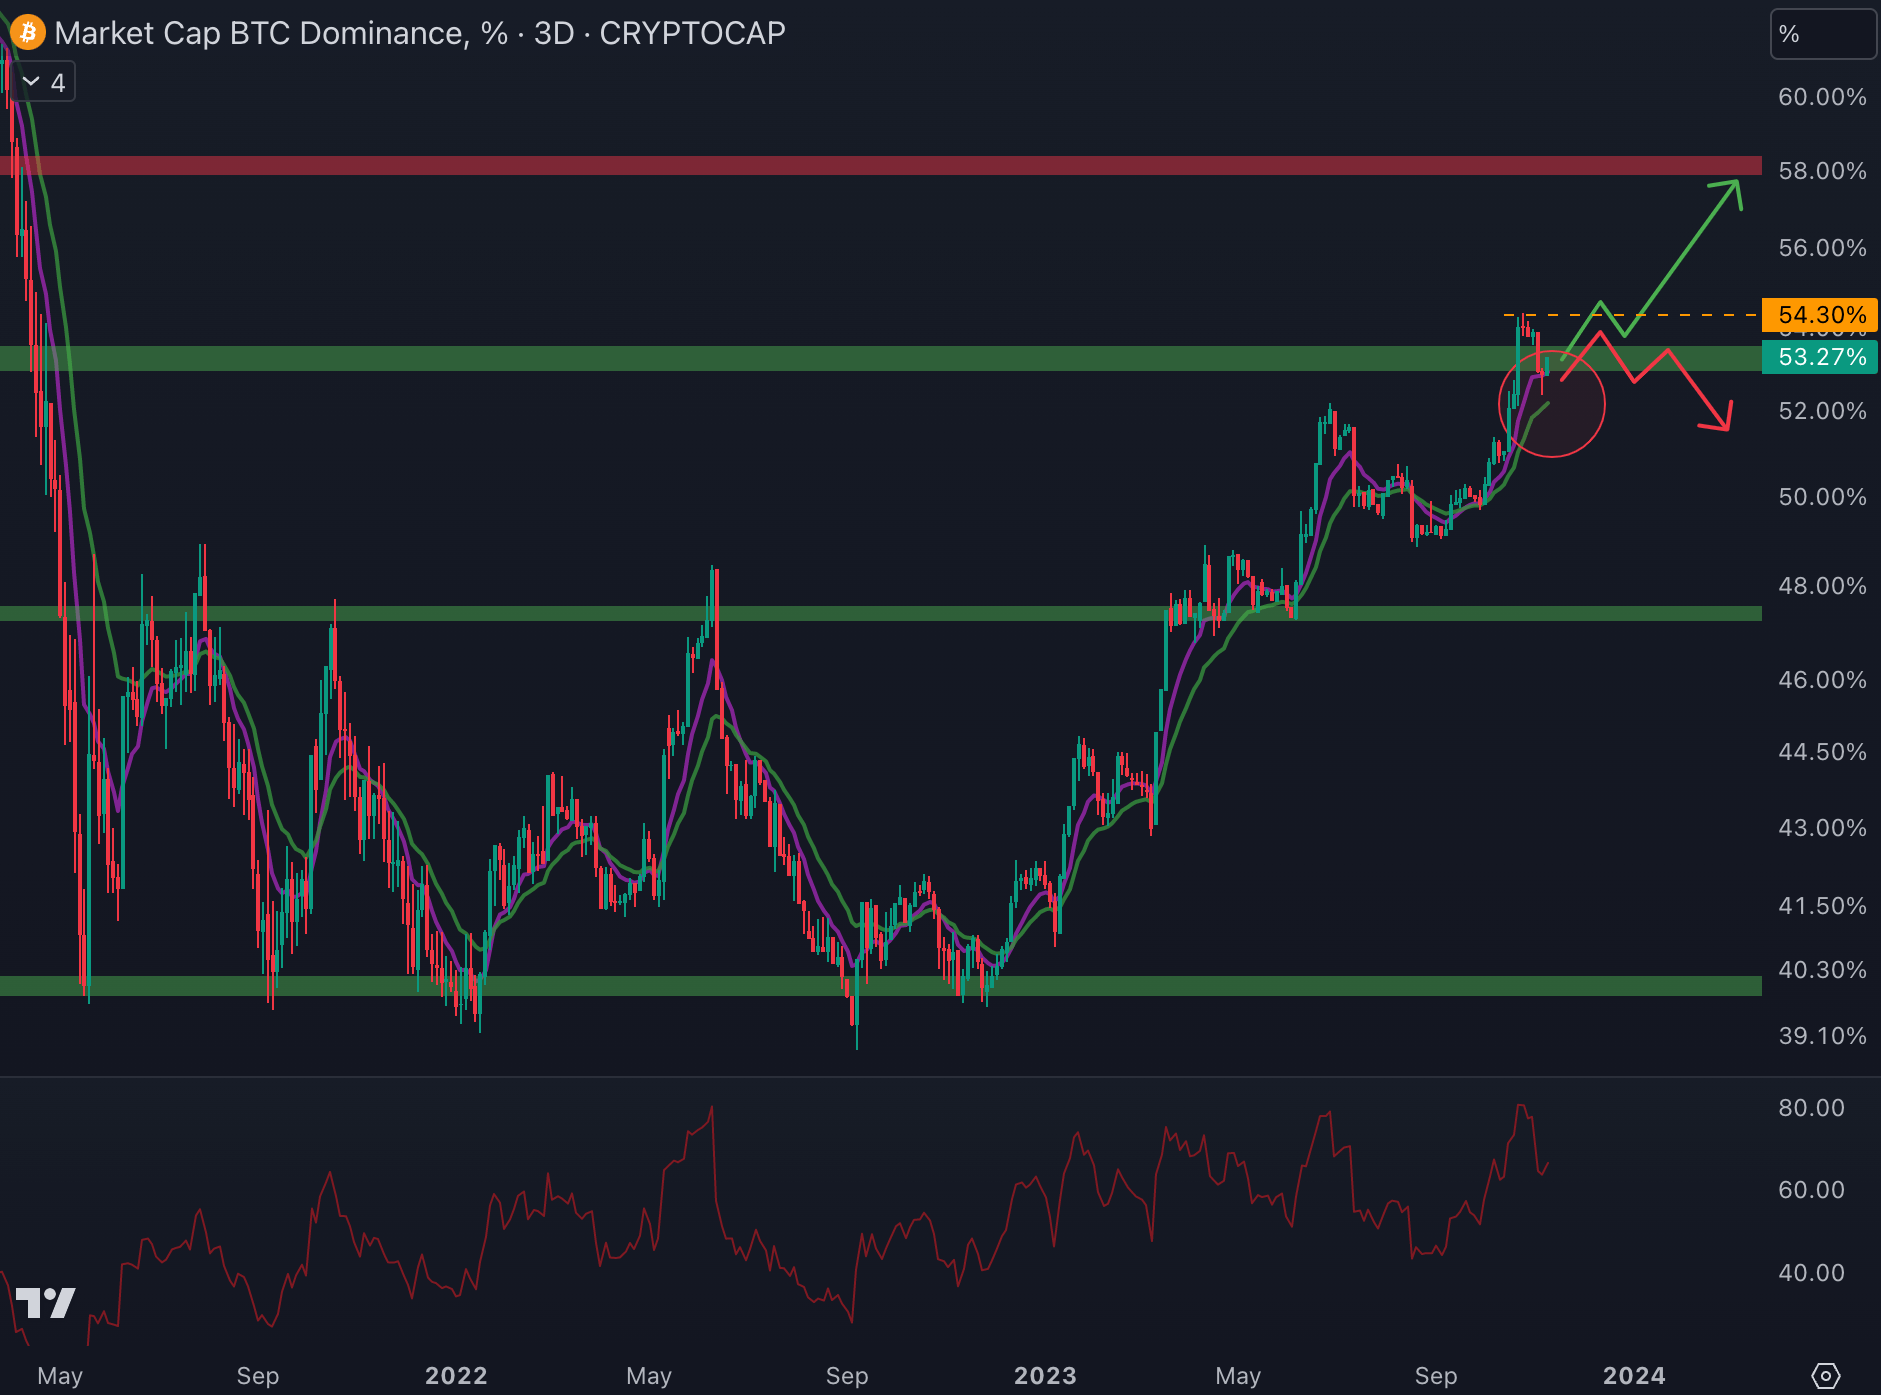
Task: Click the TradingView logo watermark
Action: tap(46, 1302)
